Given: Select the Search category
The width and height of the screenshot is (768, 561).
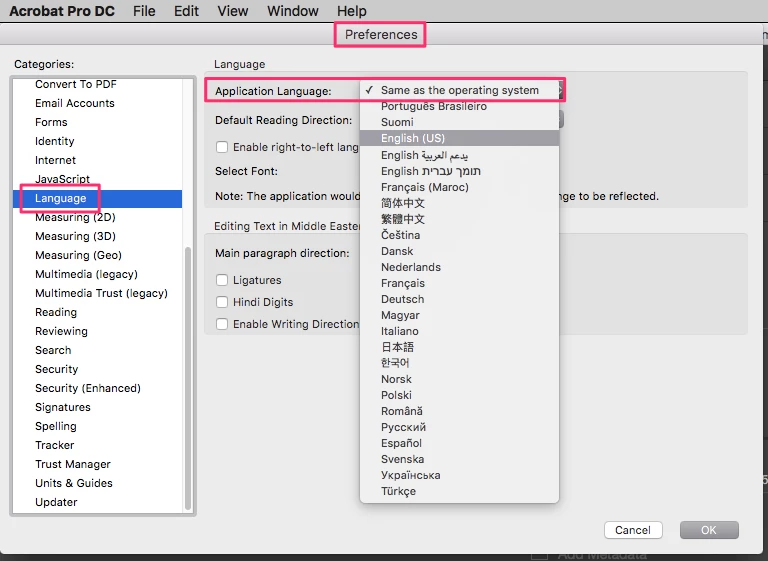Looking at the screenshot, I should coord(97,350).
